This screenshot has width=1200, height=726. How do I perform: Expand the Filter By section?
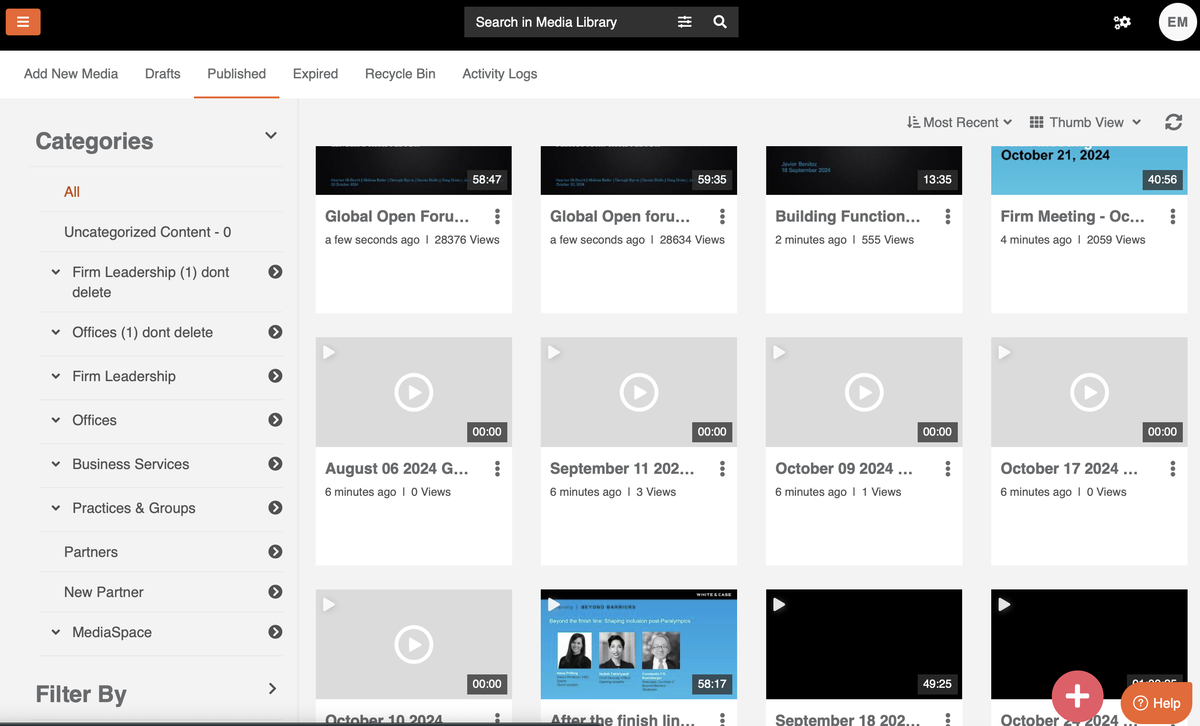(272, 688)
